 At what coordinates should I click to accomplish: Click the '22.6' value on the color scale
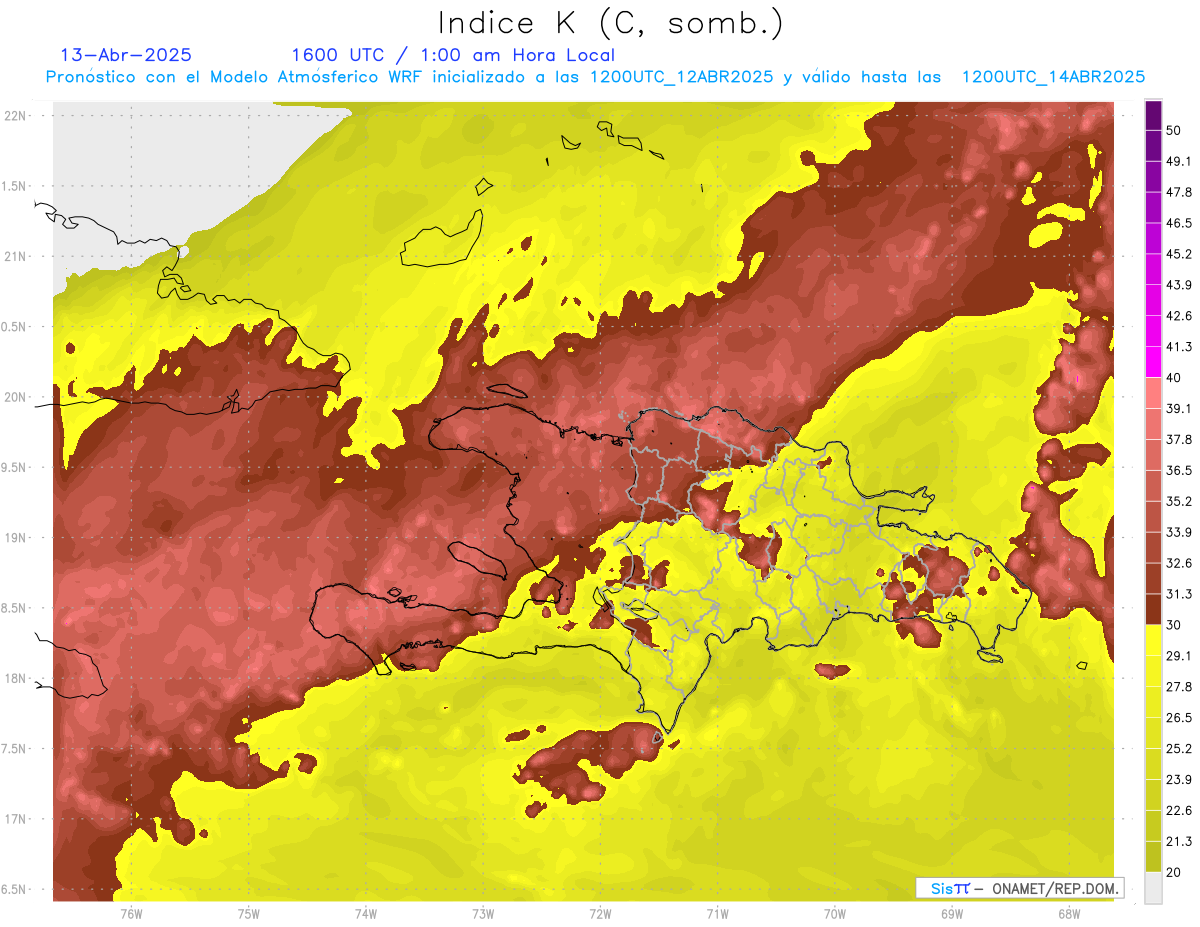pos(1178,811)
